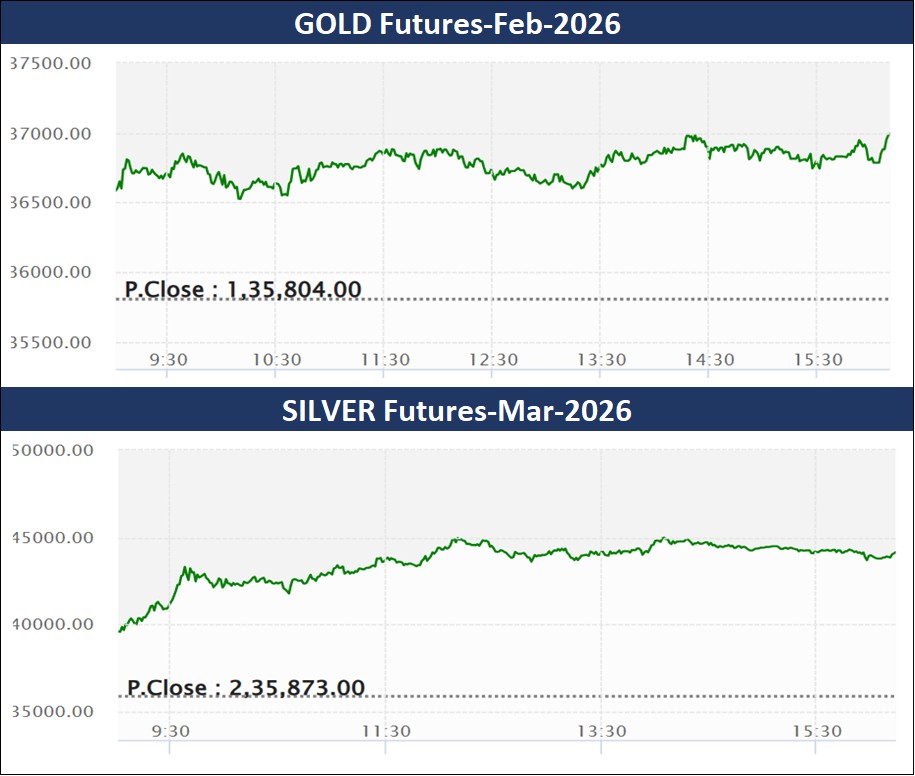Select the 37500.00 gold price axis label

(50, 63)
